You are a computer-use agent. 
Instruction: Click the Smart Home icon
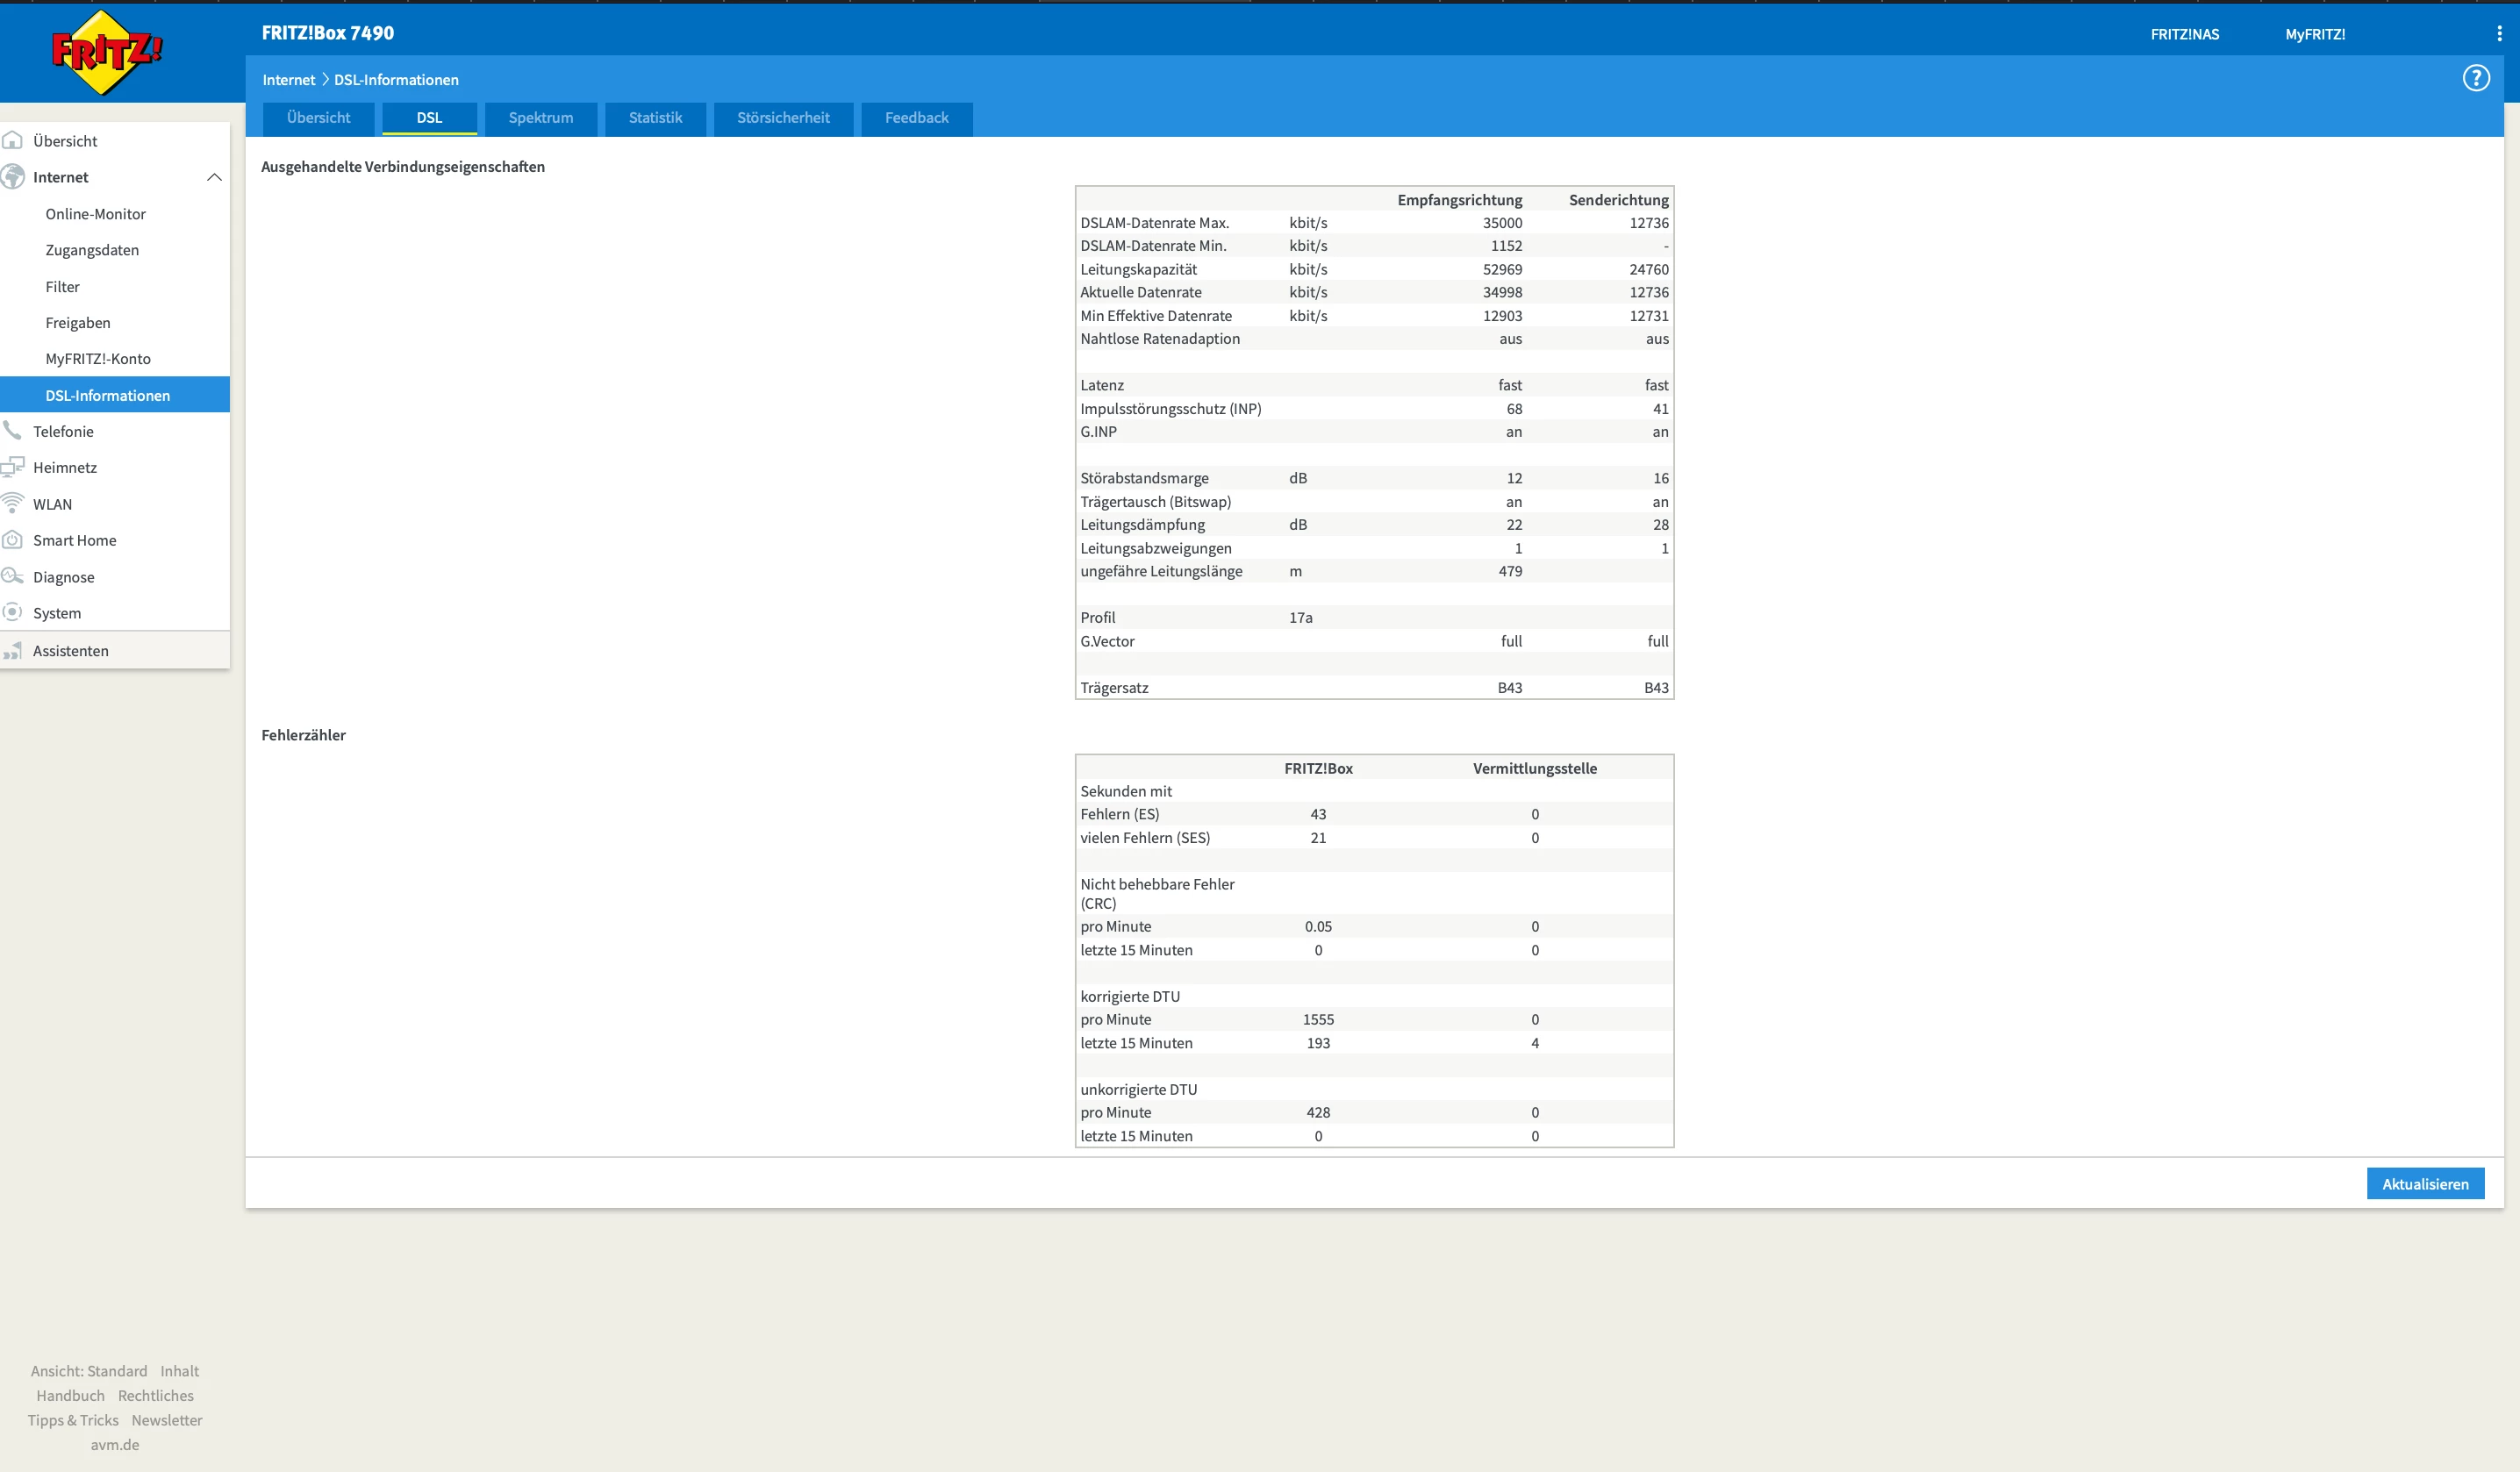pos(13,540)
